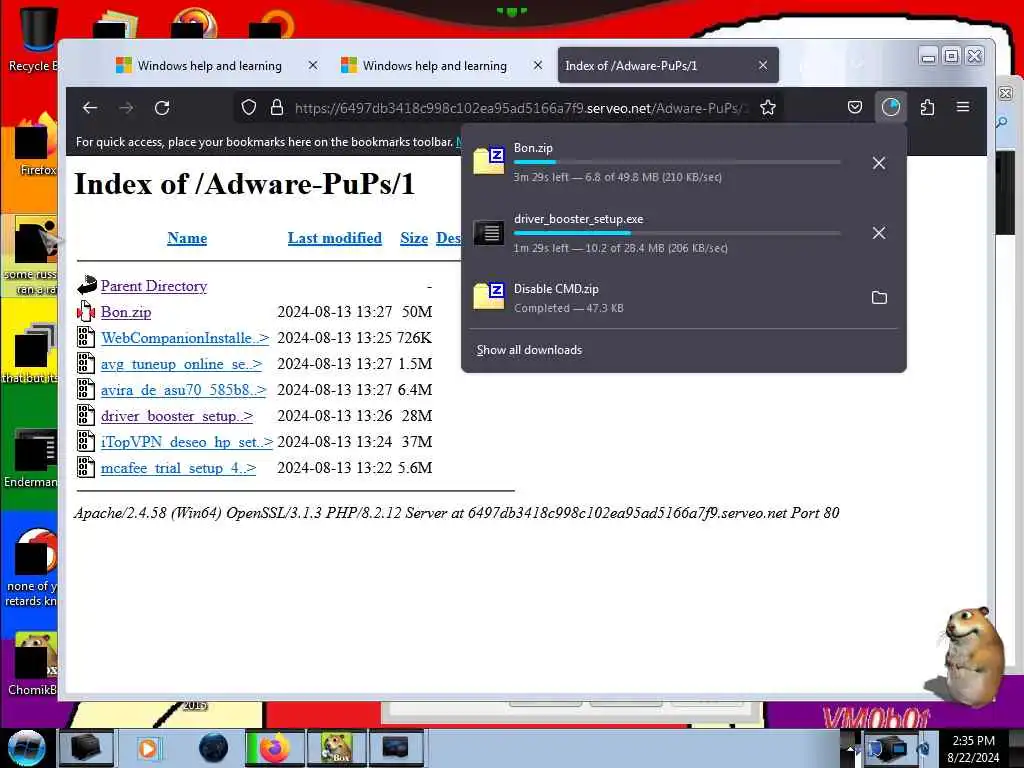Open the media player taskbar icon

click(x=148, y=748)
